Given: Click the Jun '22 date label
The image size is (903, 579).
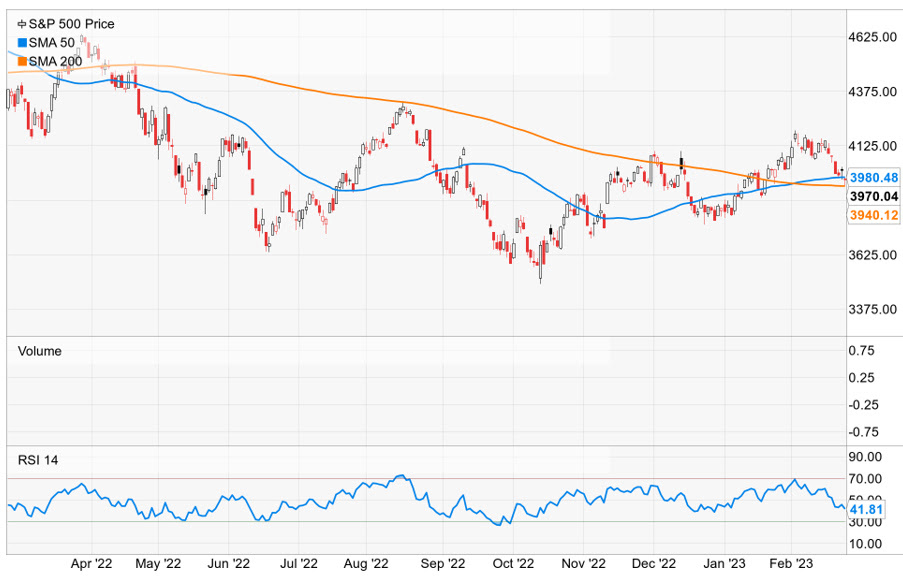Looking at the screenshot, I should [x=229, y=564].
